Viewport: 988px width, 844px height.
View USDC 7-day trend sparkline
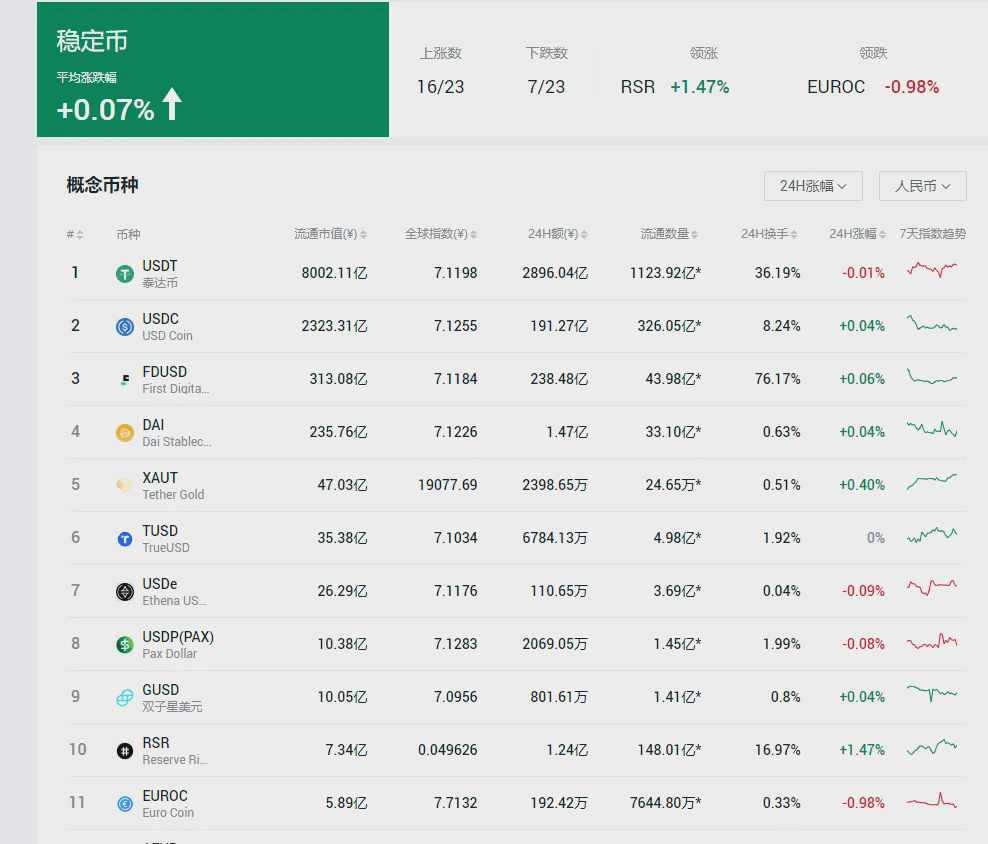click(932, 323)
